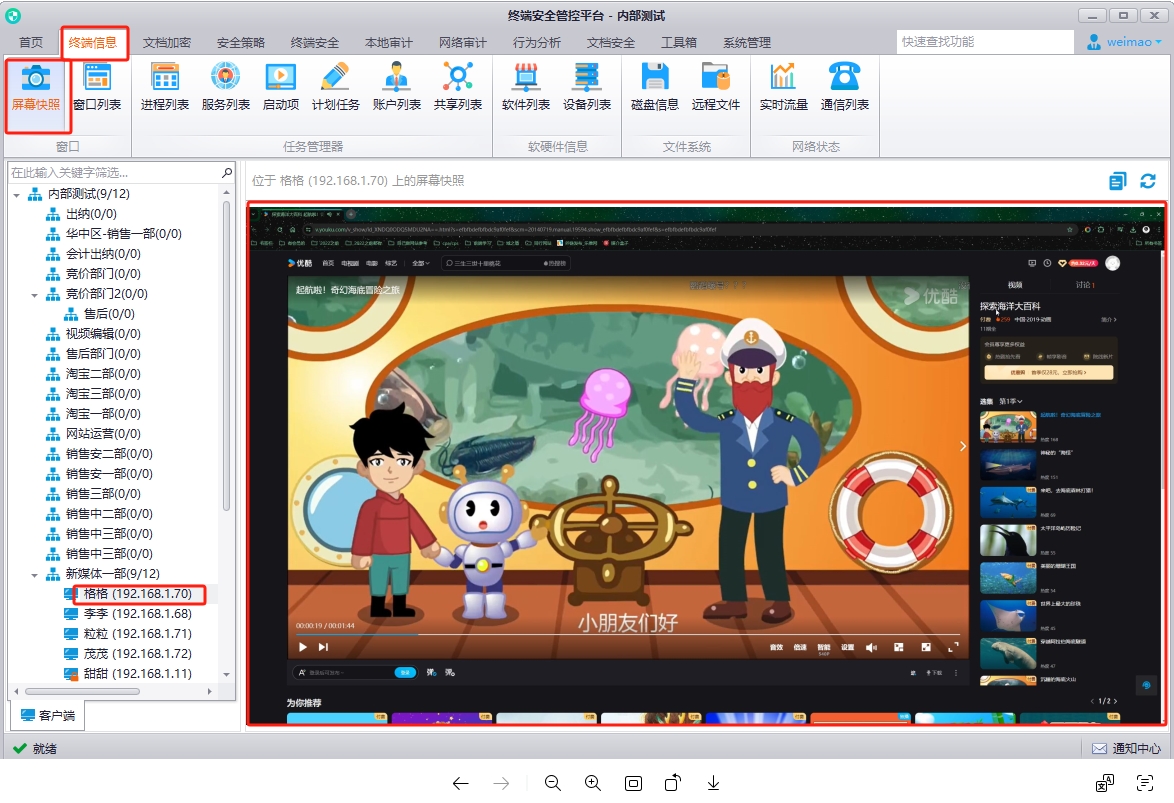Click the copy snapshot icon beside refresh
This screenshot has height=803, width=1174.
[x=1117, y=181]
